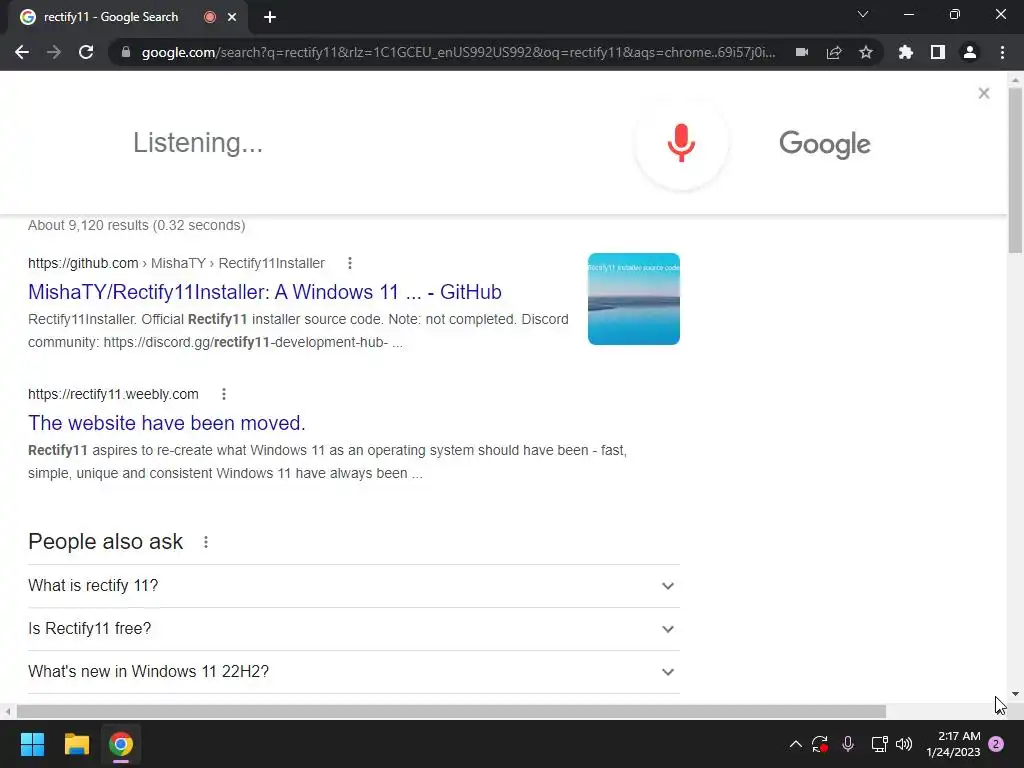
Task: Open the Windows Start menu
Action: pos(32,744)
